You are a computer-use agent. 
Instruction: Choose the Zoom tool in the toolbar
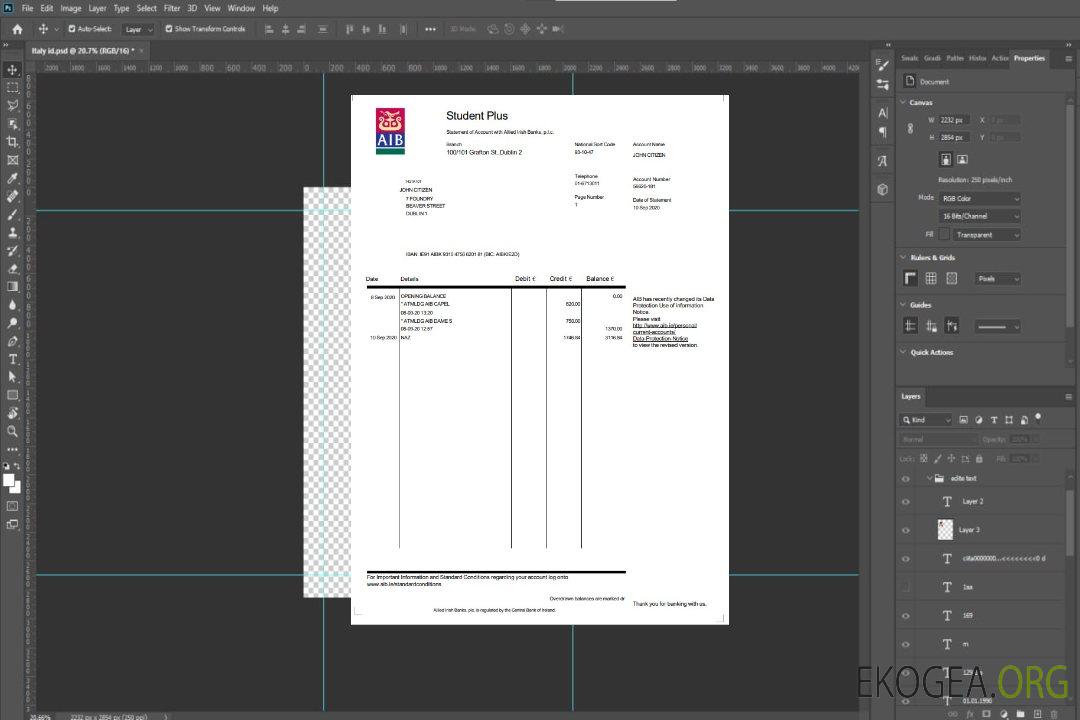tap(12, 431)
